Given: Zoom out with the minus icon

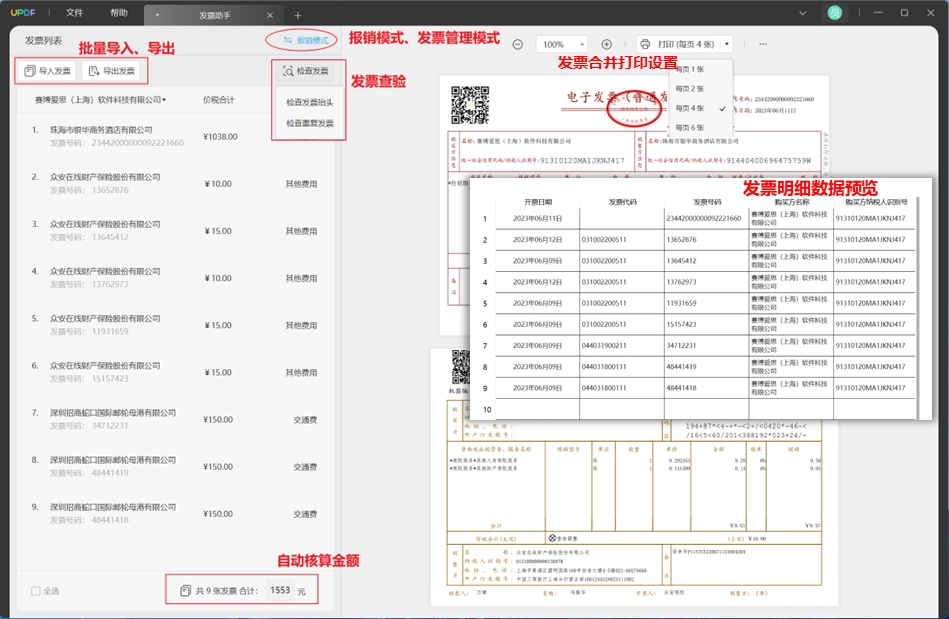Looking at the screenshot, I should (x=517, y=44).
